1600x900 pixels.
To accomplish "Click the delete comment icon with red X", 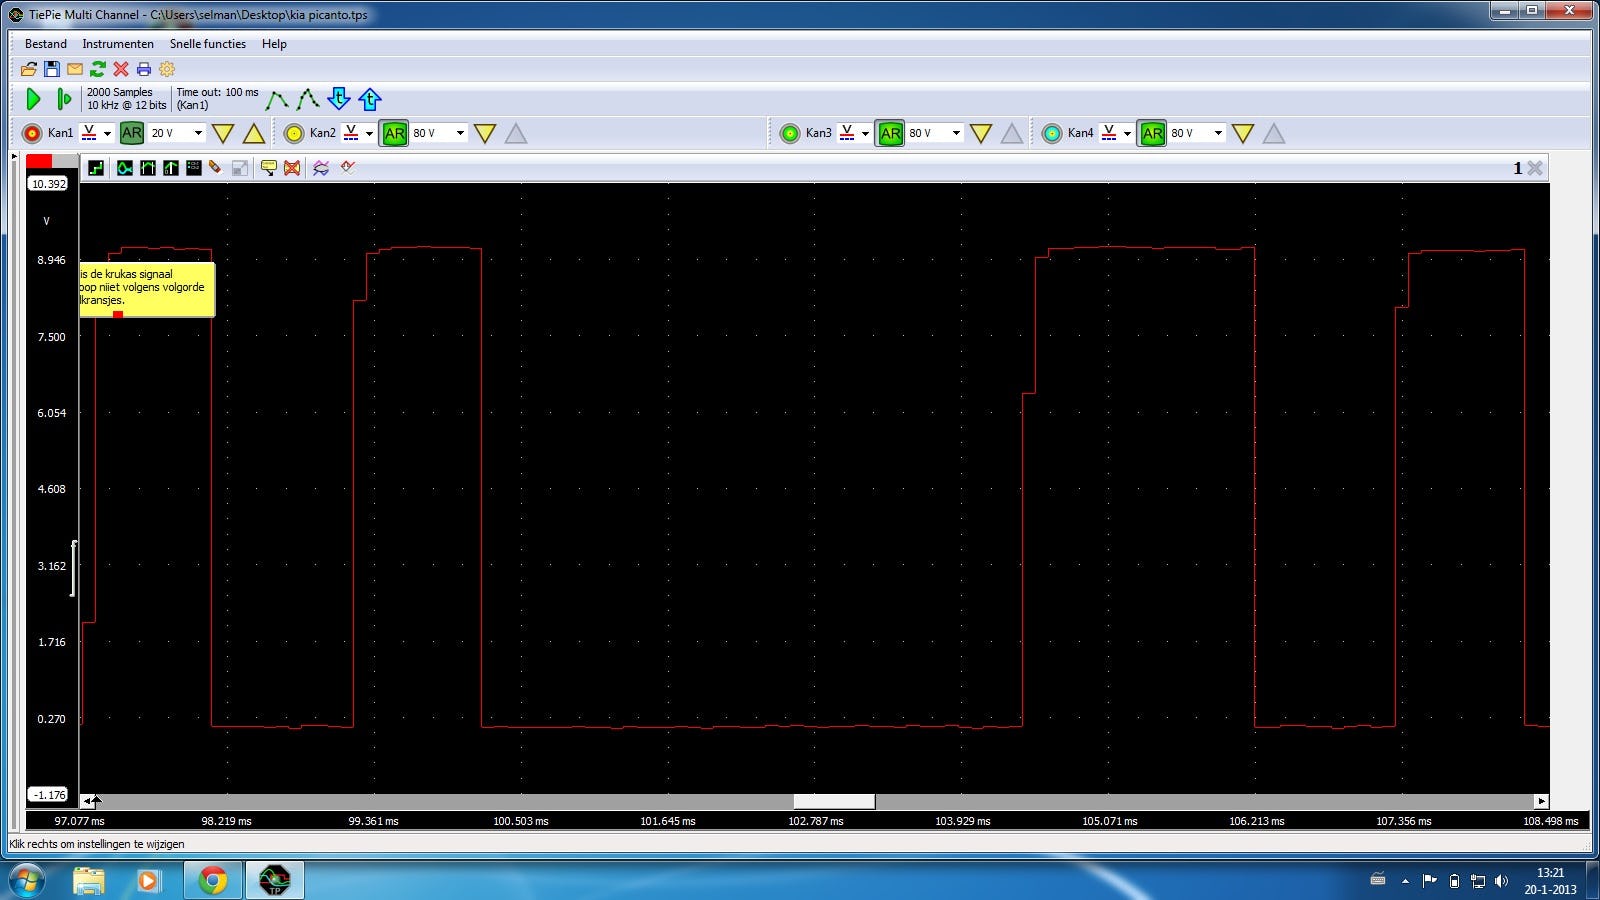I will (292, 168).
